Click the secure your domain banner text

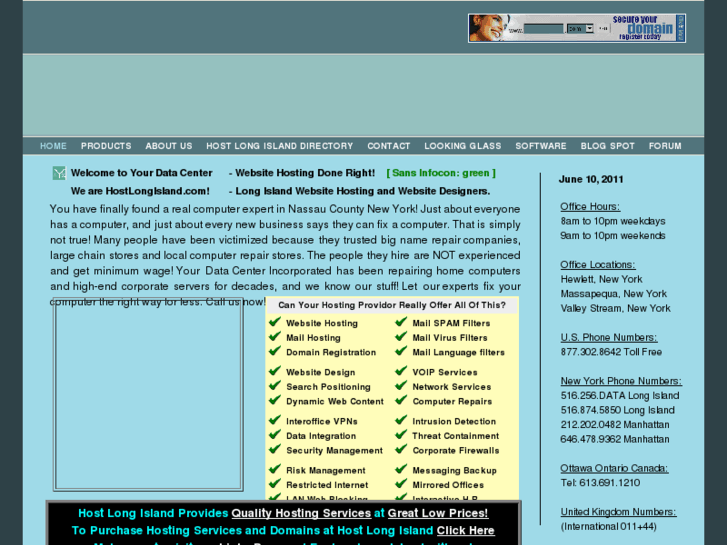click(x=643, y=28)
